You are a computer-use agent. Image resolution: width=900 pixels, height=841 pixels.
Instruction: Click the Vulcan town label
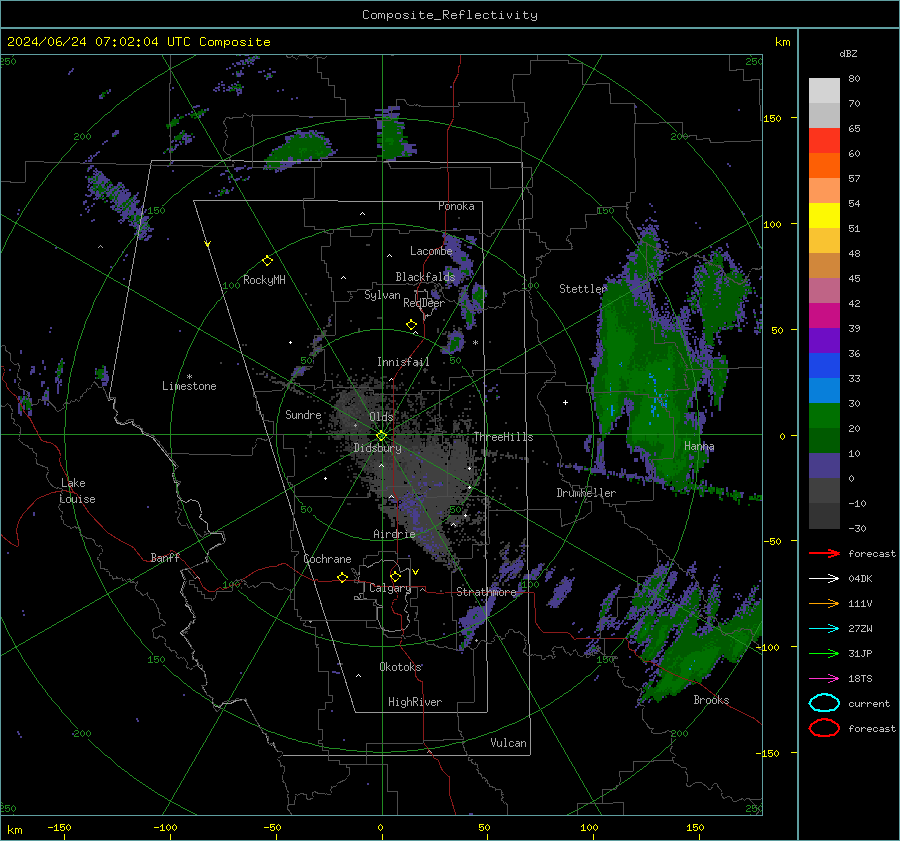click(x=508, y=743)
